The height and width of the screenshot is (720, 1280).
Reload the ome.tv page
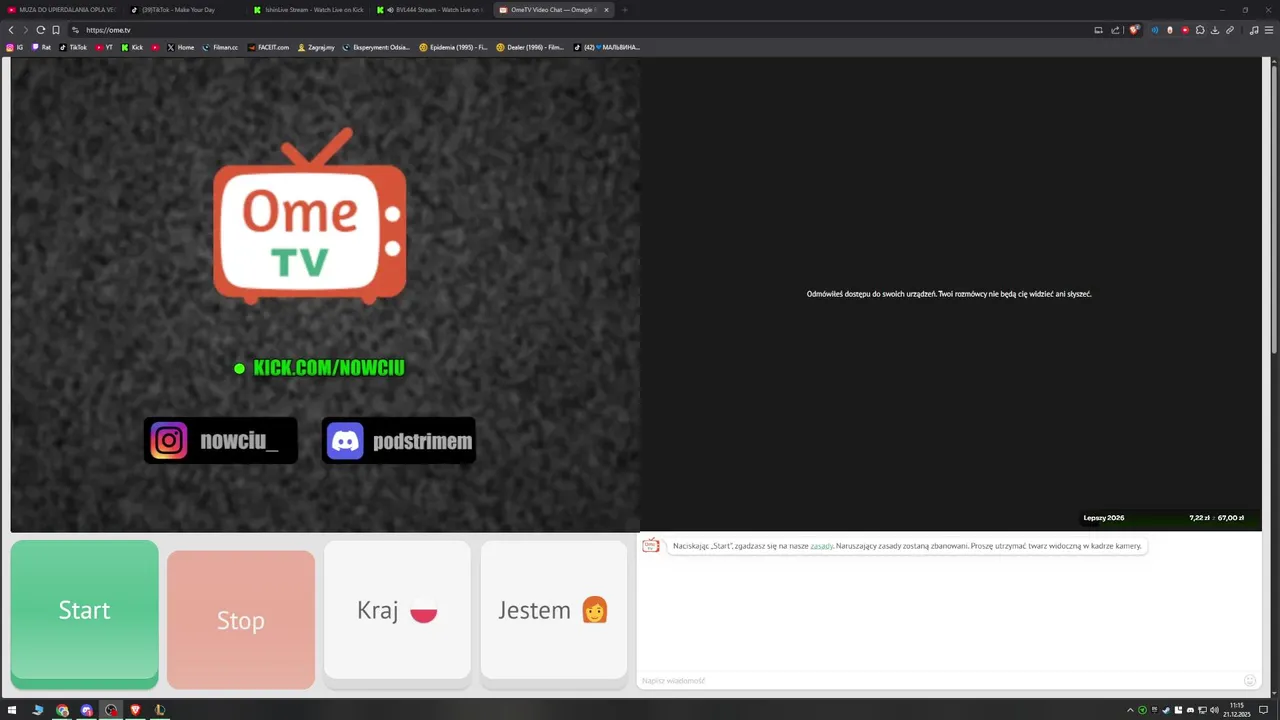pyautogui.click(x=41, y=30)
